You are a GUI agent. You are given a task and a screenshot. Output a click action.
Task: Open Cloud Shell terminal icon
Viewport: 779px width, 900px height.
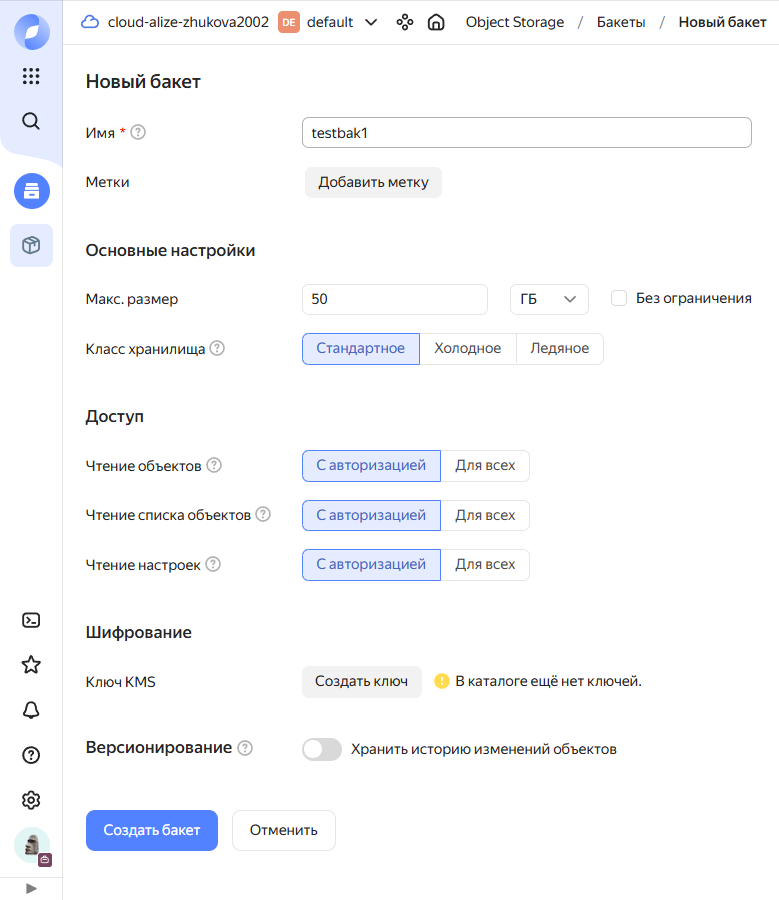pyautogui.click(x=31, y=620)
